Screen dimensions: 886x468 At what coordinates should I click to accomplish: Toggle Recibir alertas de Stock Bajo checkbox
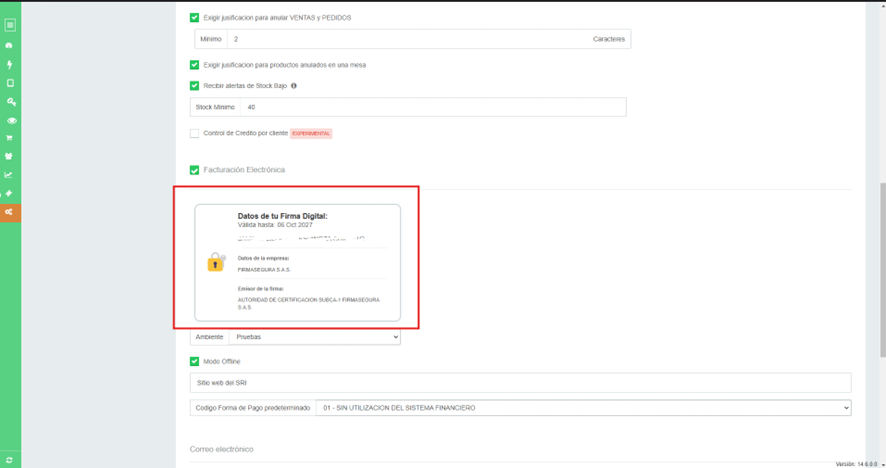point(194,86)
